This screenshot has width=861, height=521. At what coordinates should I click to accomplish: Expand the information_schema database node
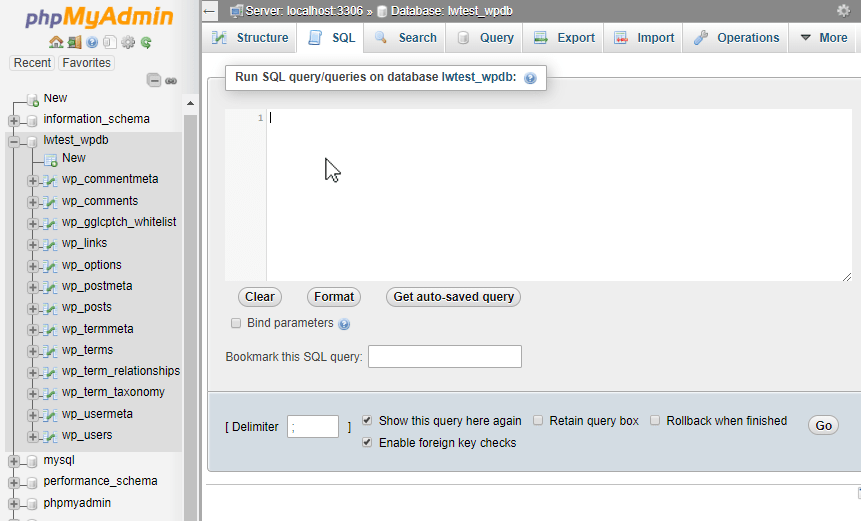pos(14,120)
